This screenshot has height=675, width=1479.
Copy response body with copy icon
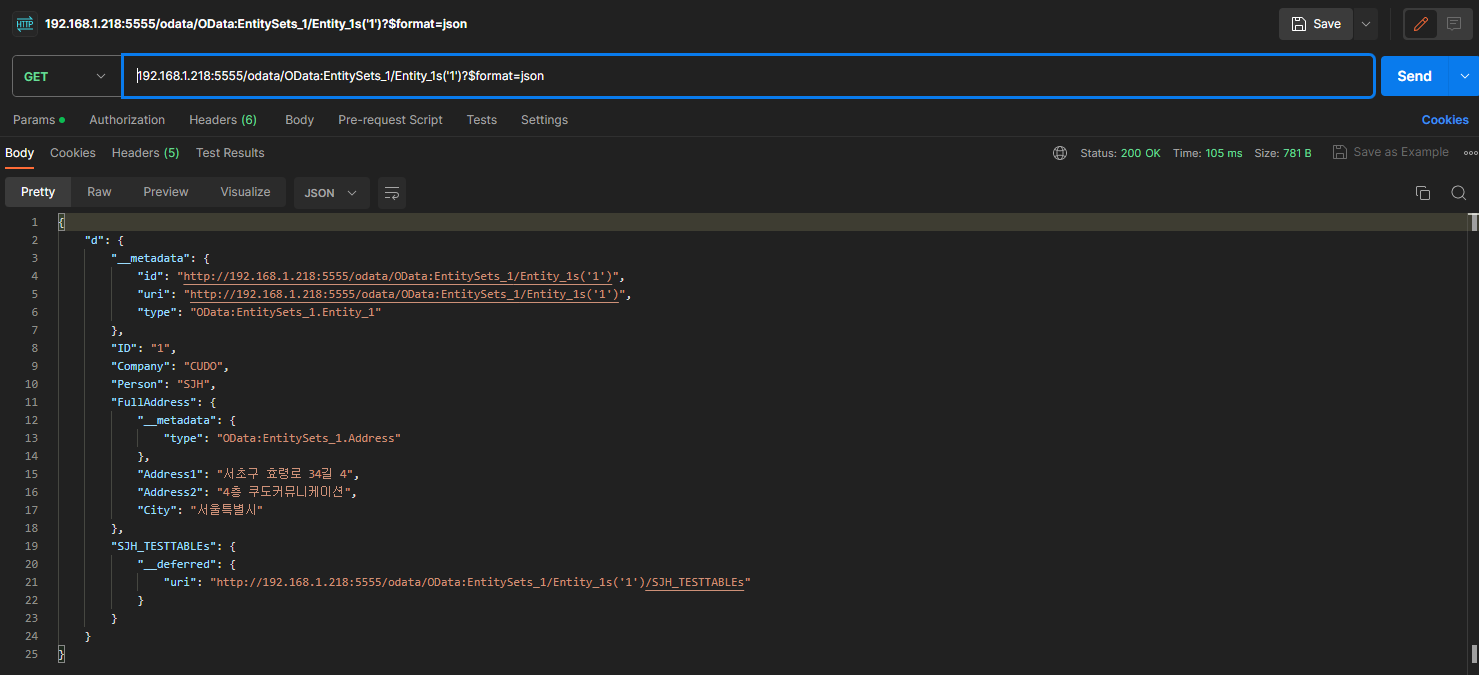(x=1422, y=193)
